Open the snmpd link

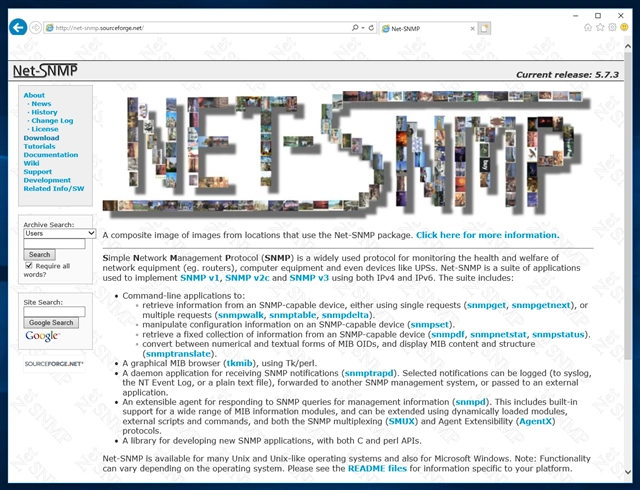point(471,402)
